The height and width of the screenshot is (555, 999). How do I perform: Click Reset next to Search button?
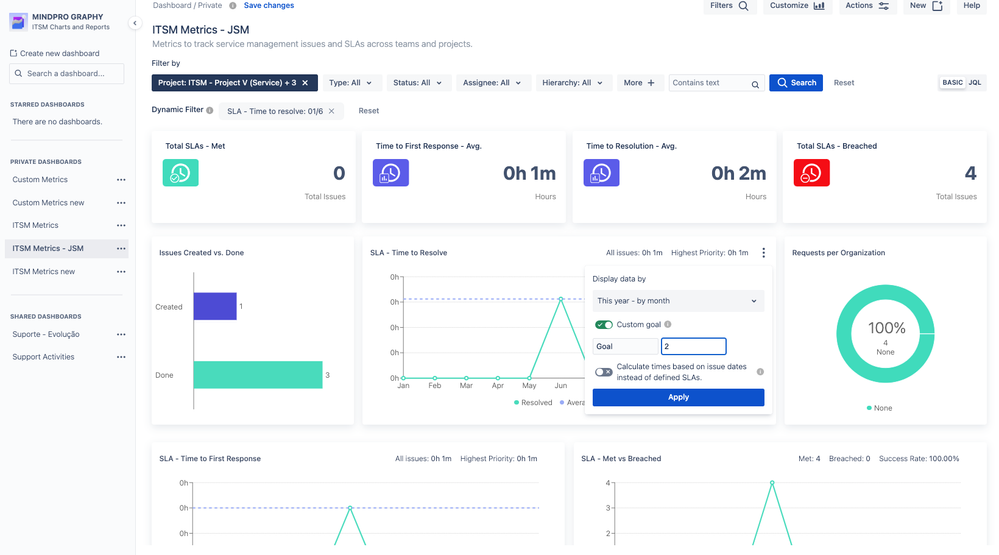click(844, 83)
